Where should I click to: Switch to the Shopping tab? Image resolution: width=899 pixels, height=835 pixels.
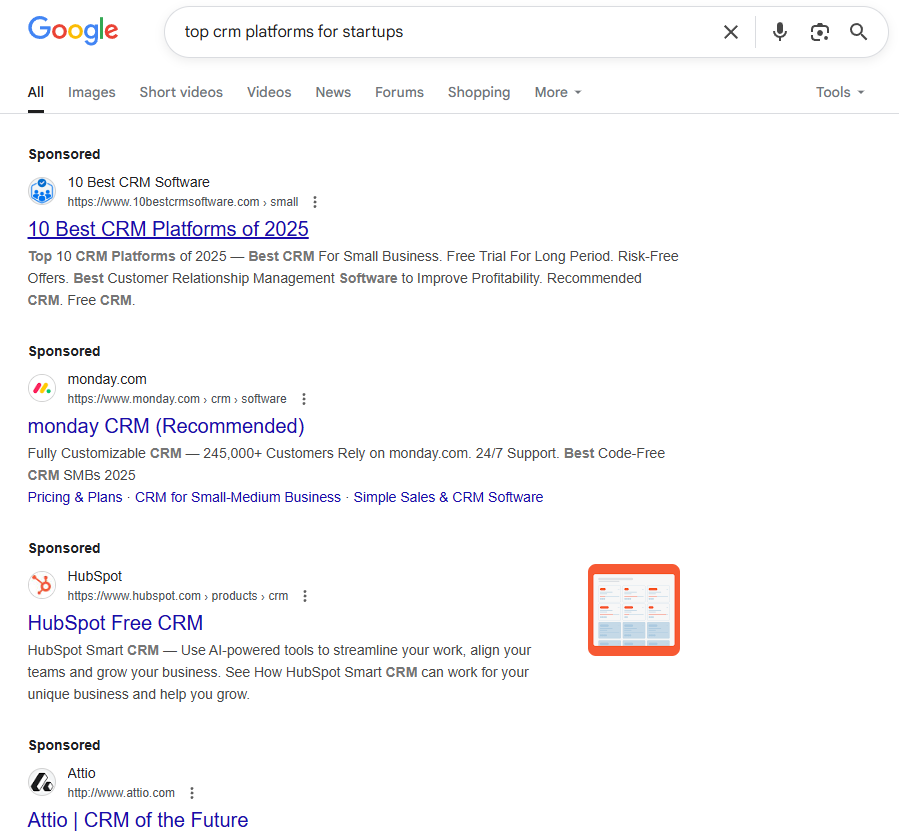pyautogui.click(x=479, y=92)
